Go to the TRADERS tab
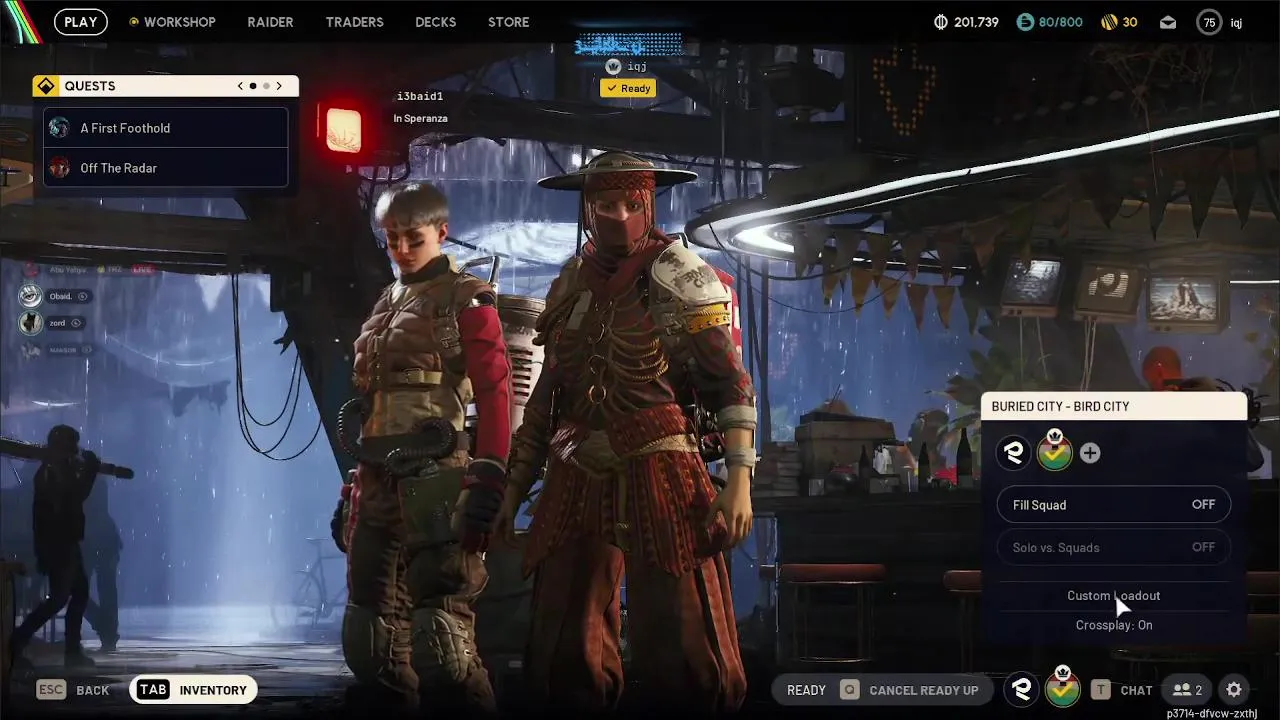1280x720 pixels. pos(355,22)
